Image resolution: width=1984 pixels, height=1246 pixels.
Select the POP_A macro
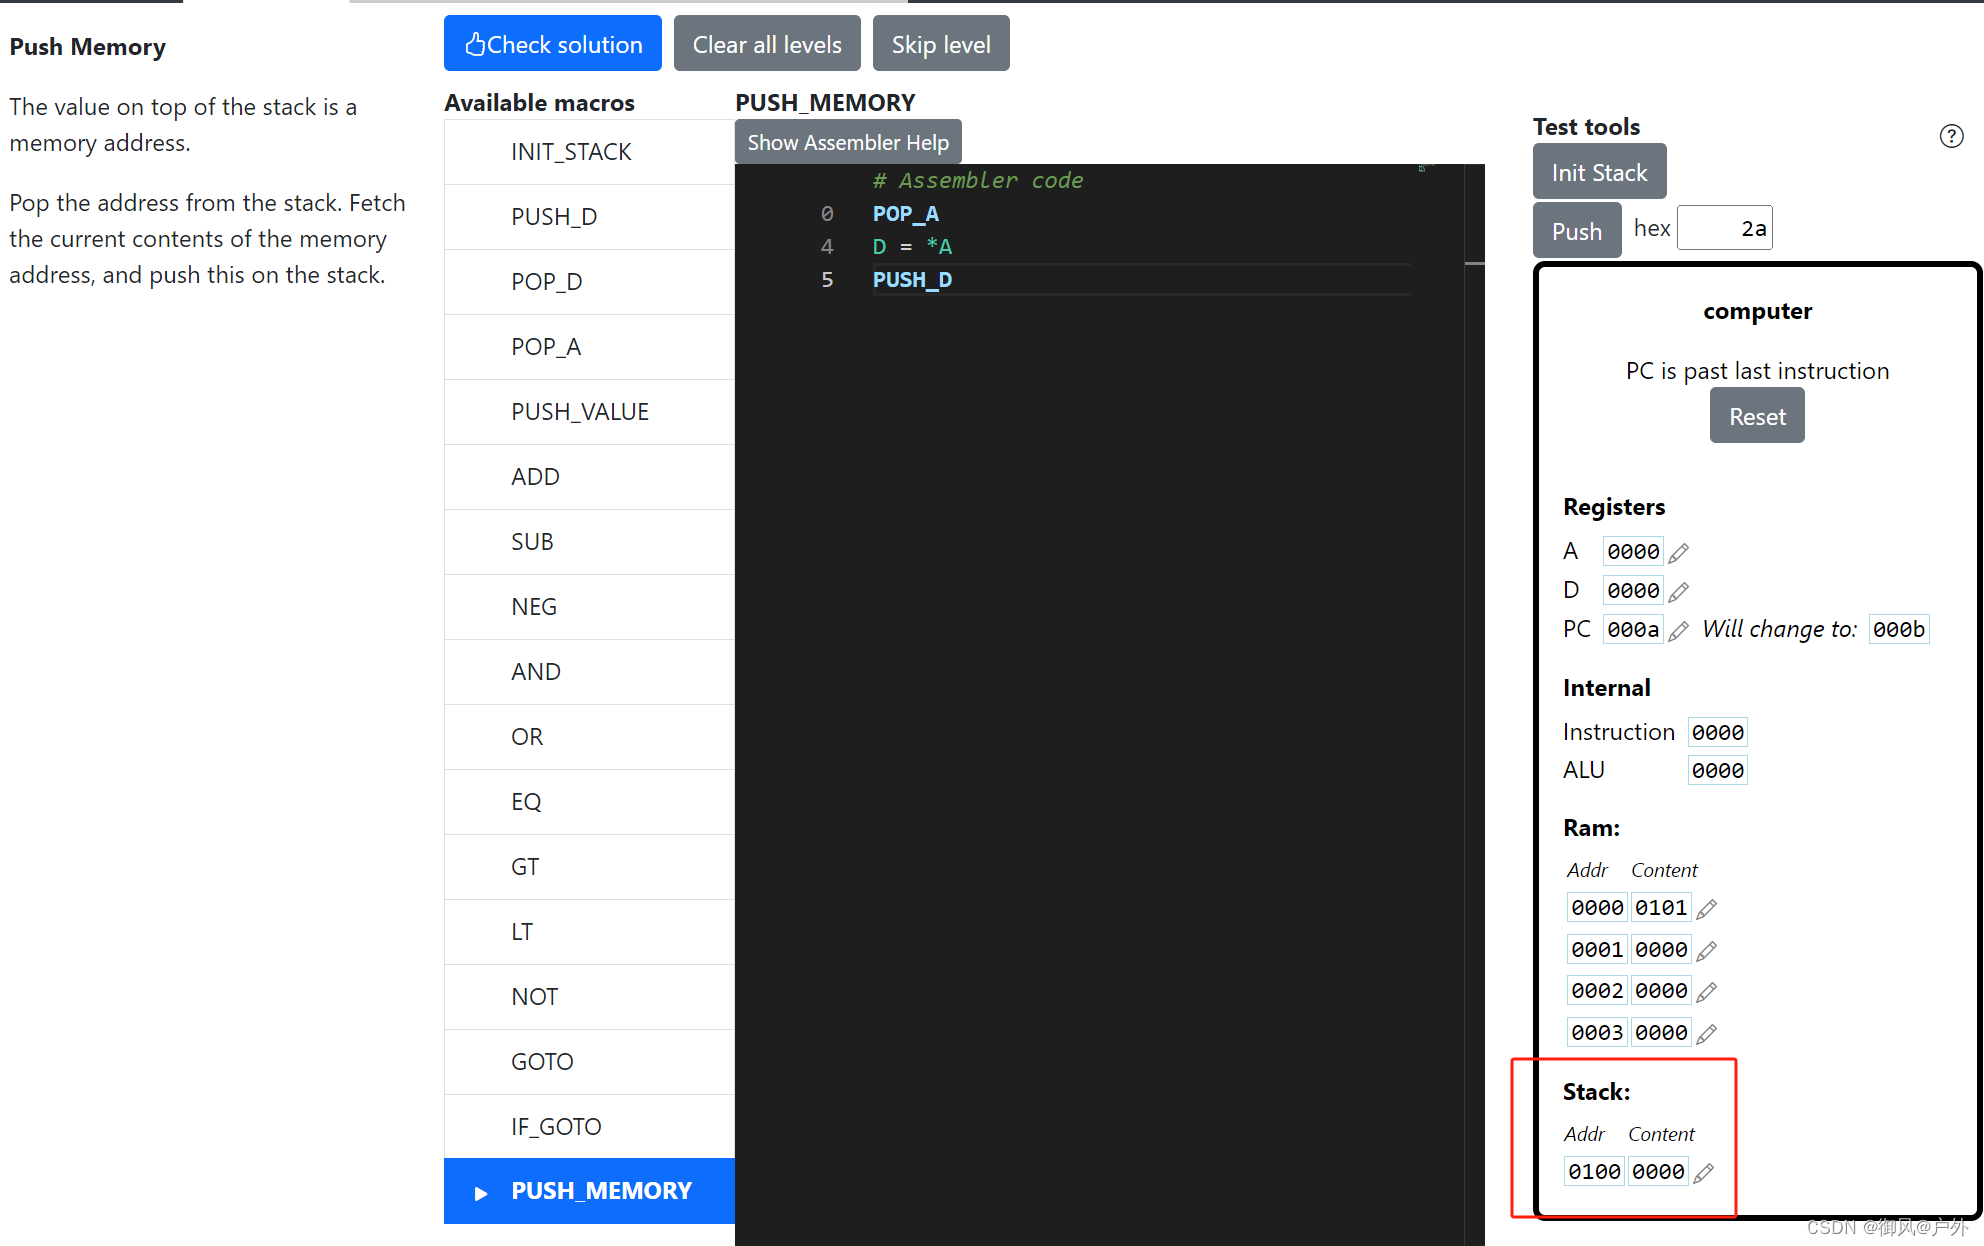pyautogui.click(x=589, y=347)
